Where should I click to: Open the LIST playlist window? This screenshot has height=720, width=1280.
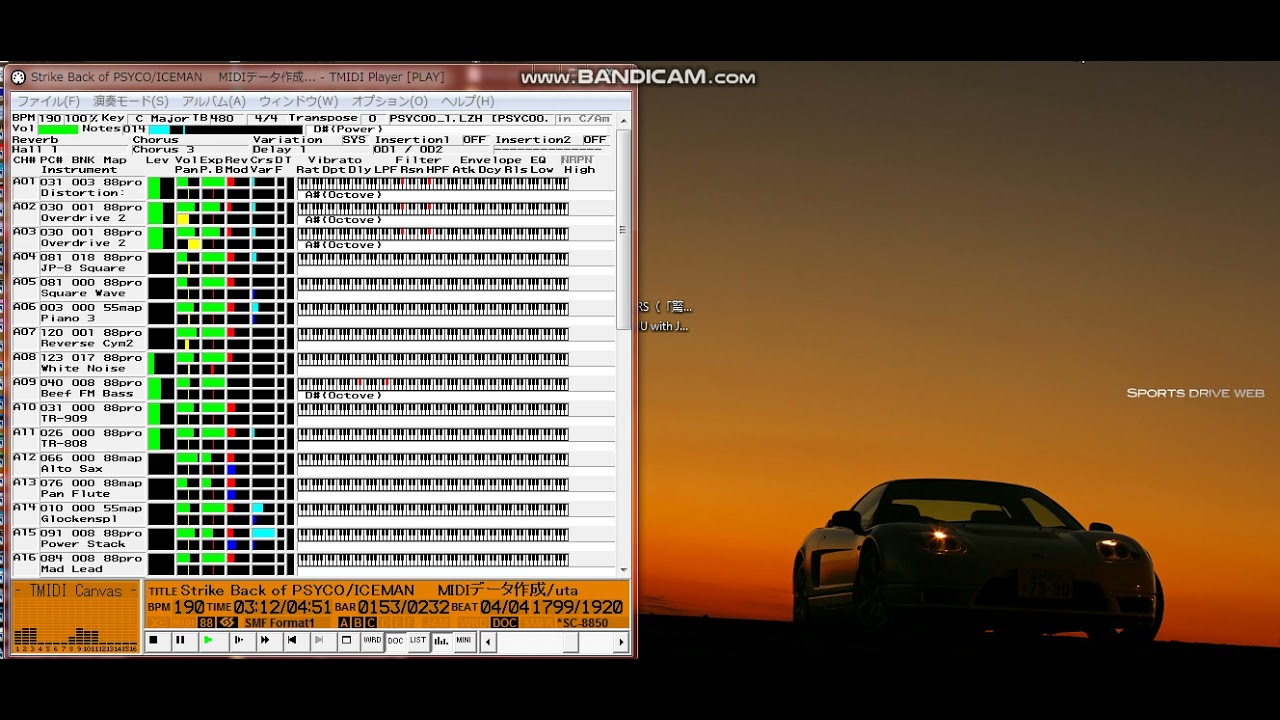click(418, 640)
